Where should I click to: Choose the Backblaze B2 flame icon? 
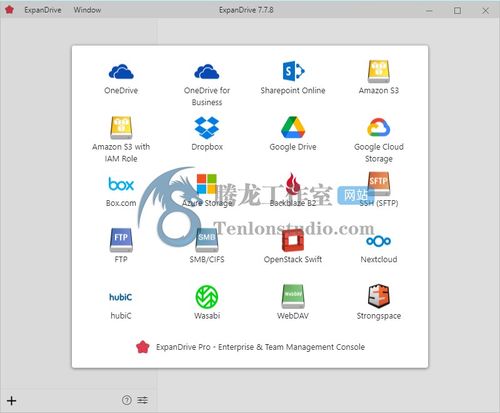click(x=293, y=183)
